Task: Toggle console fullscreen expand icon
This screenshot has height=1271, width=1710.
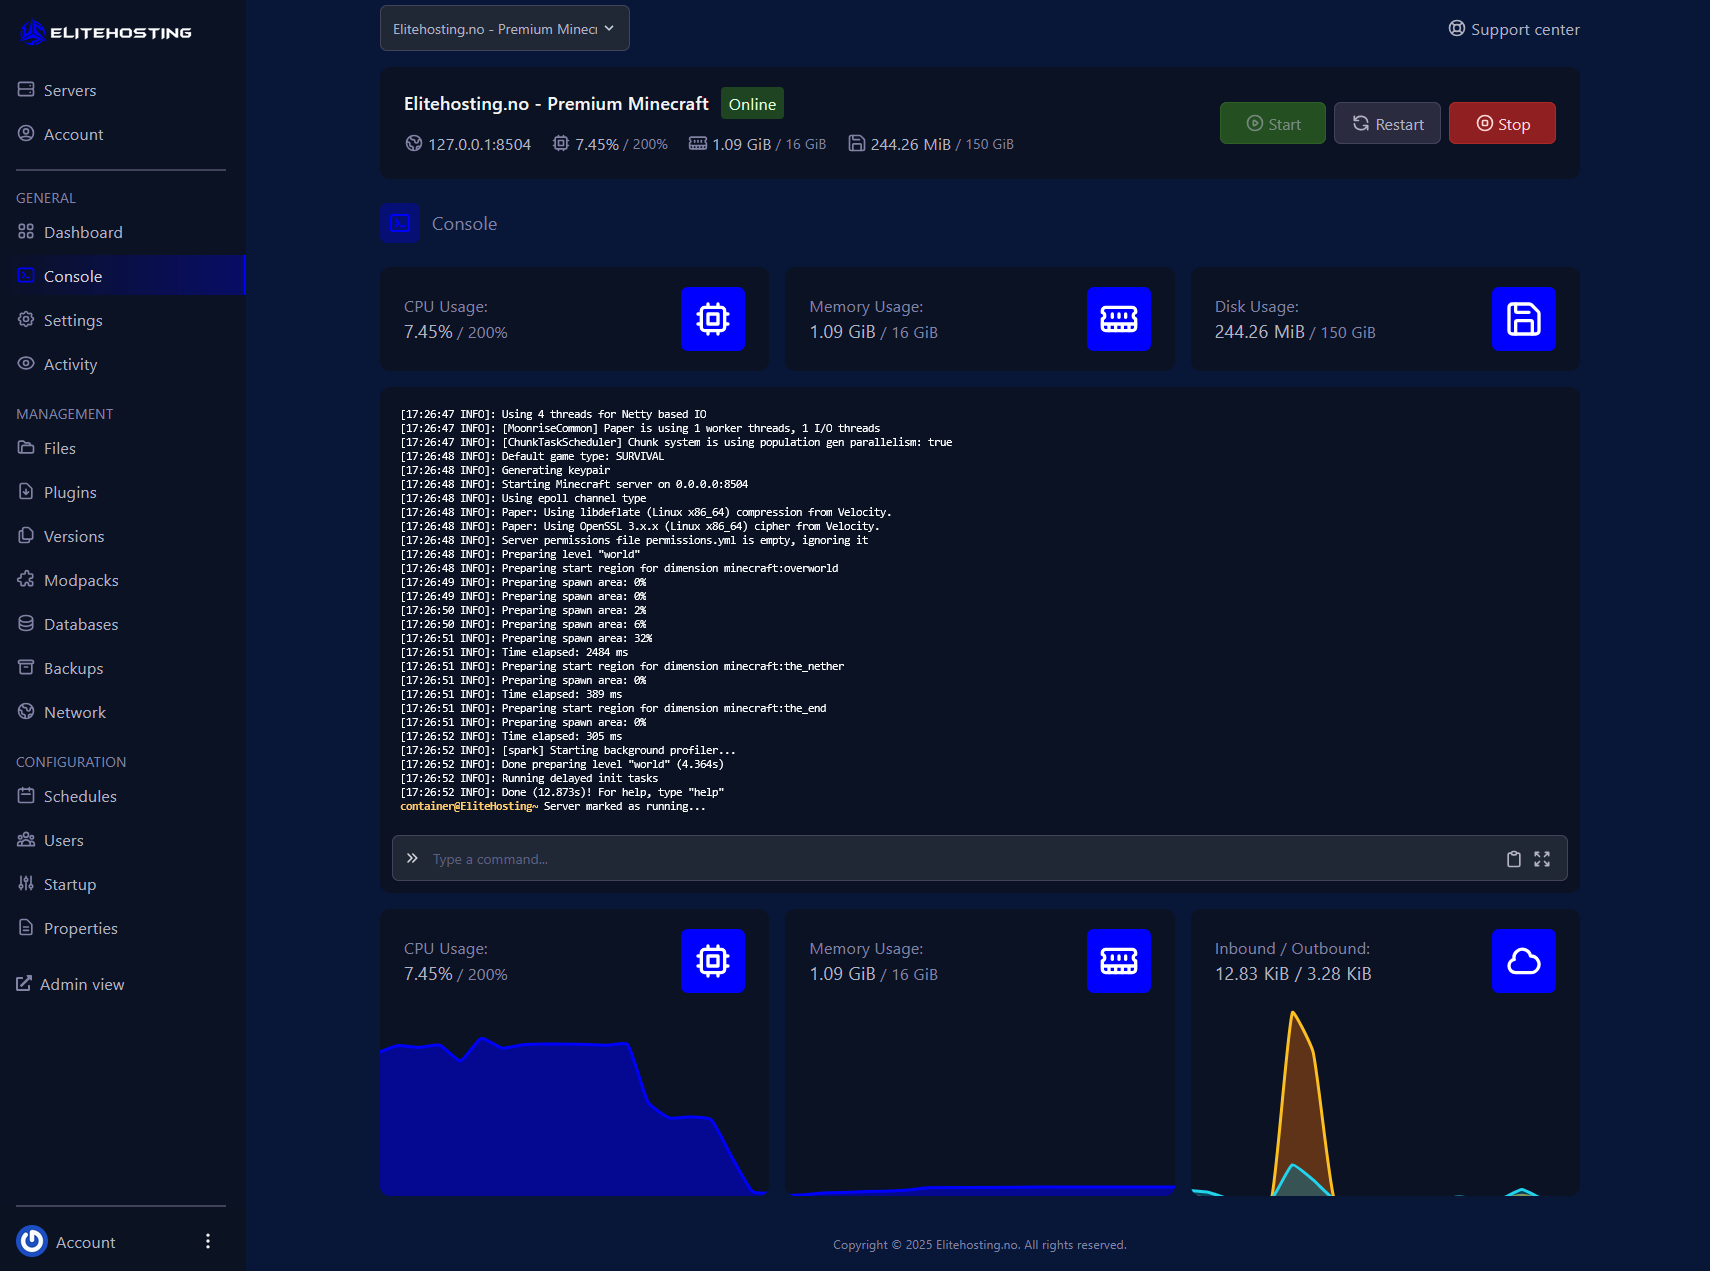Action: [1542, 859]
